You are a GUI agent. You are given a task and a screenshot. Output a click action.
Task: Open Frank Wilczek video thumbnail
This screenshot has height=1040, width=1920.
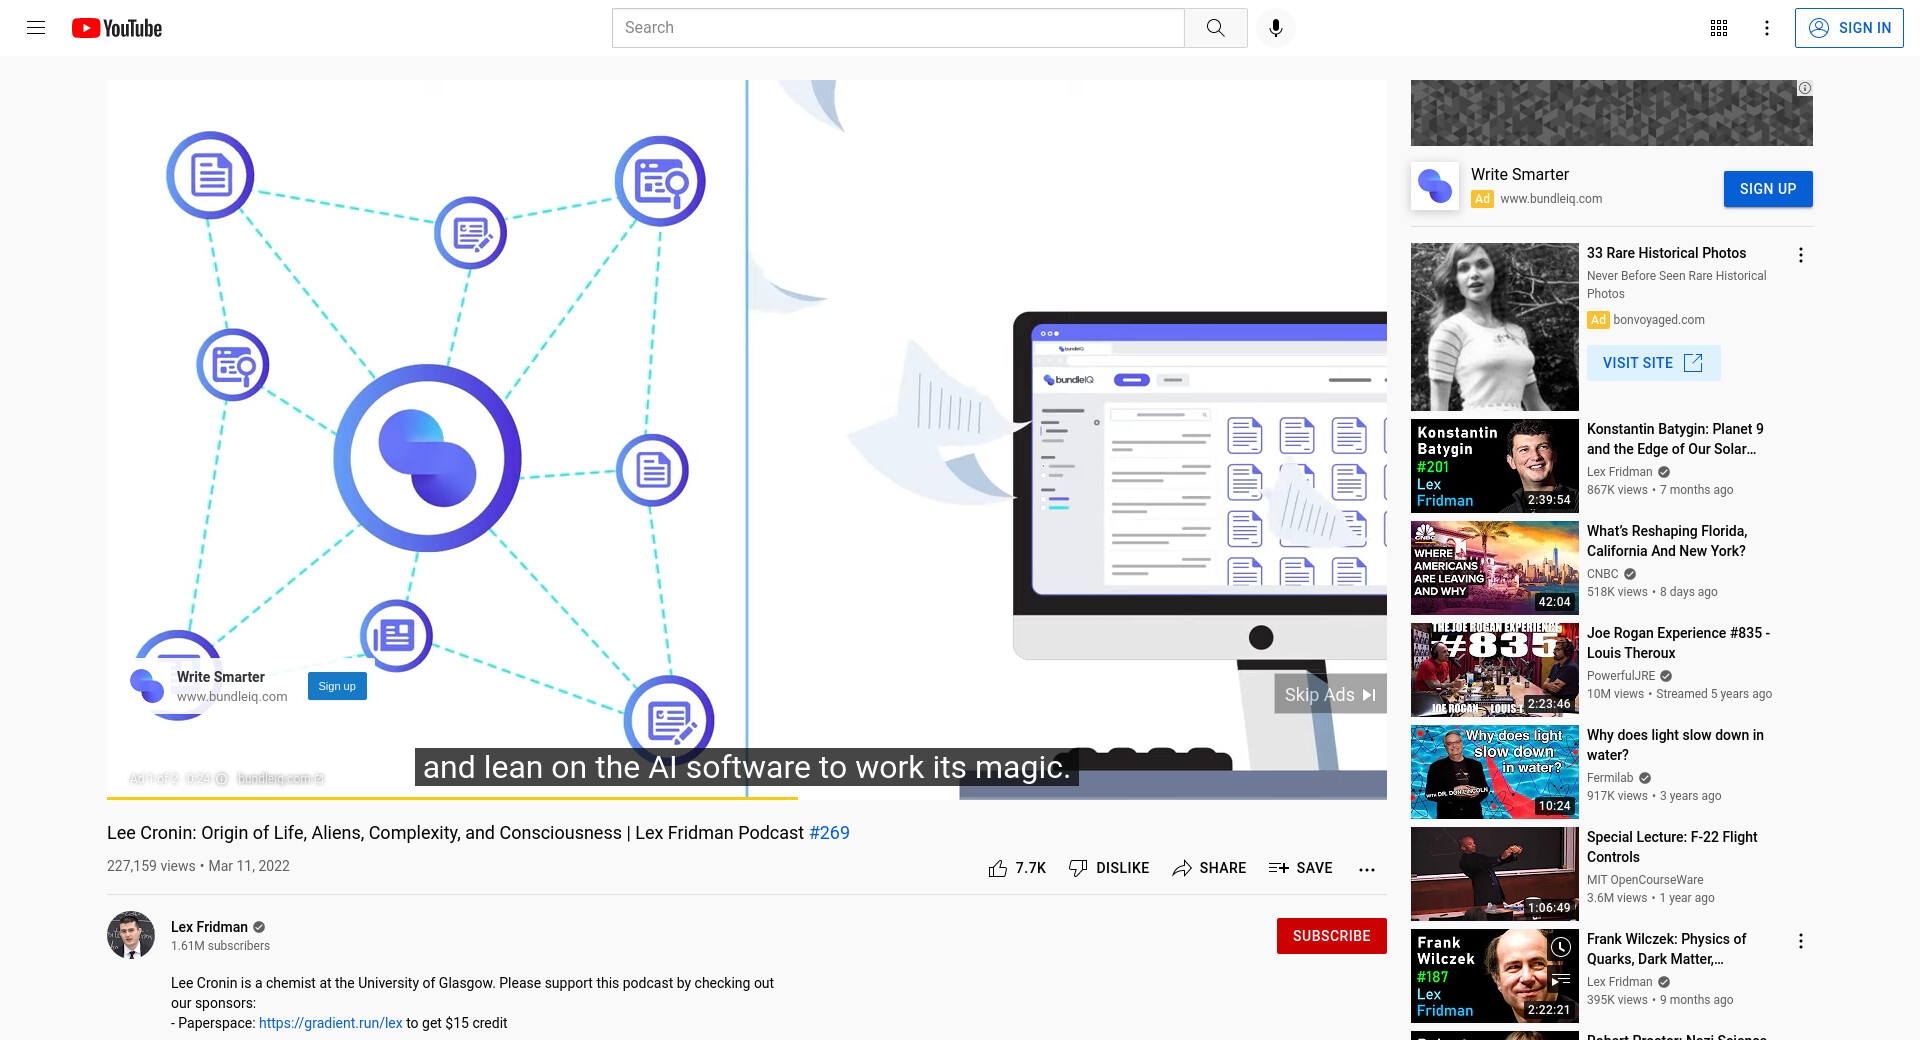click(x=1494, y=976)
